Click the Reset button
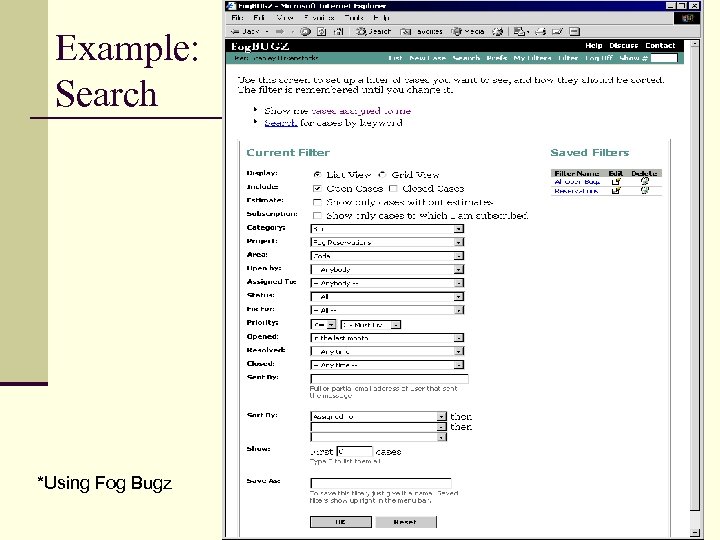Viewport: 720px width, 540px height. [x=406, y=522]
